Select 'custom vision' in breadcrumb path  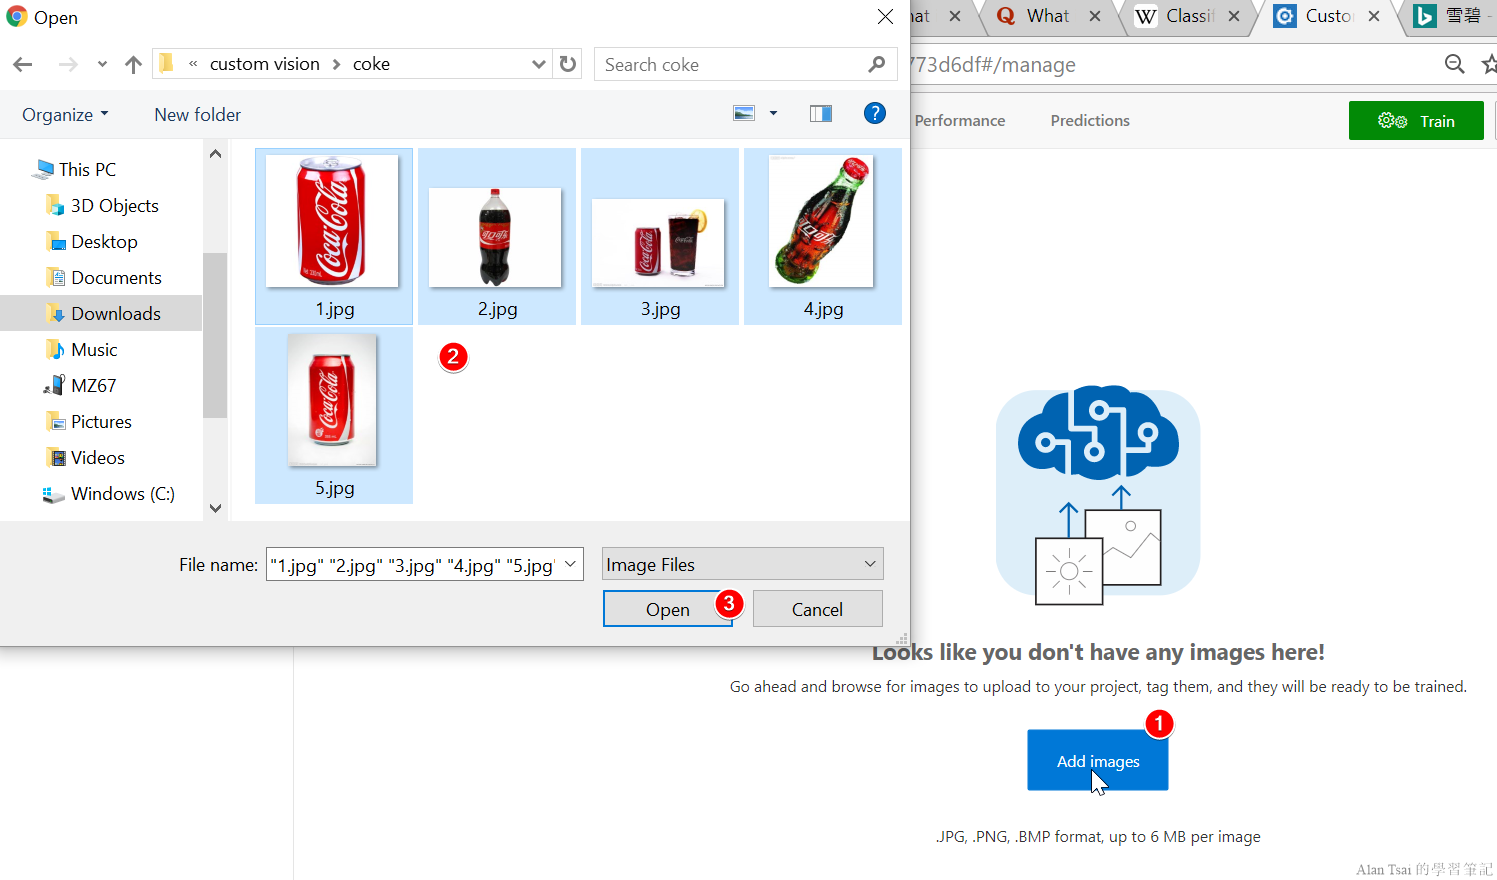[x=264, y=64]
